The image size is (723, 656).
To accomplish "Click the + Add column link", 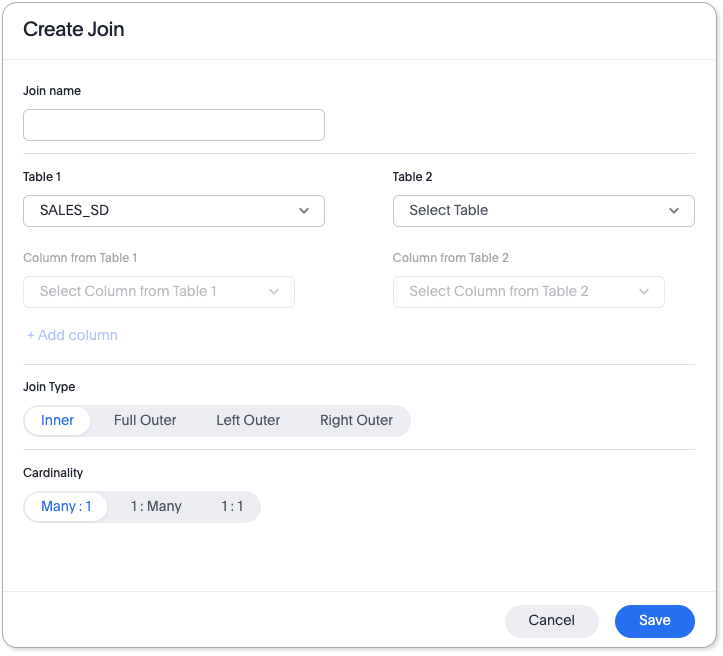I will point(72,336).
